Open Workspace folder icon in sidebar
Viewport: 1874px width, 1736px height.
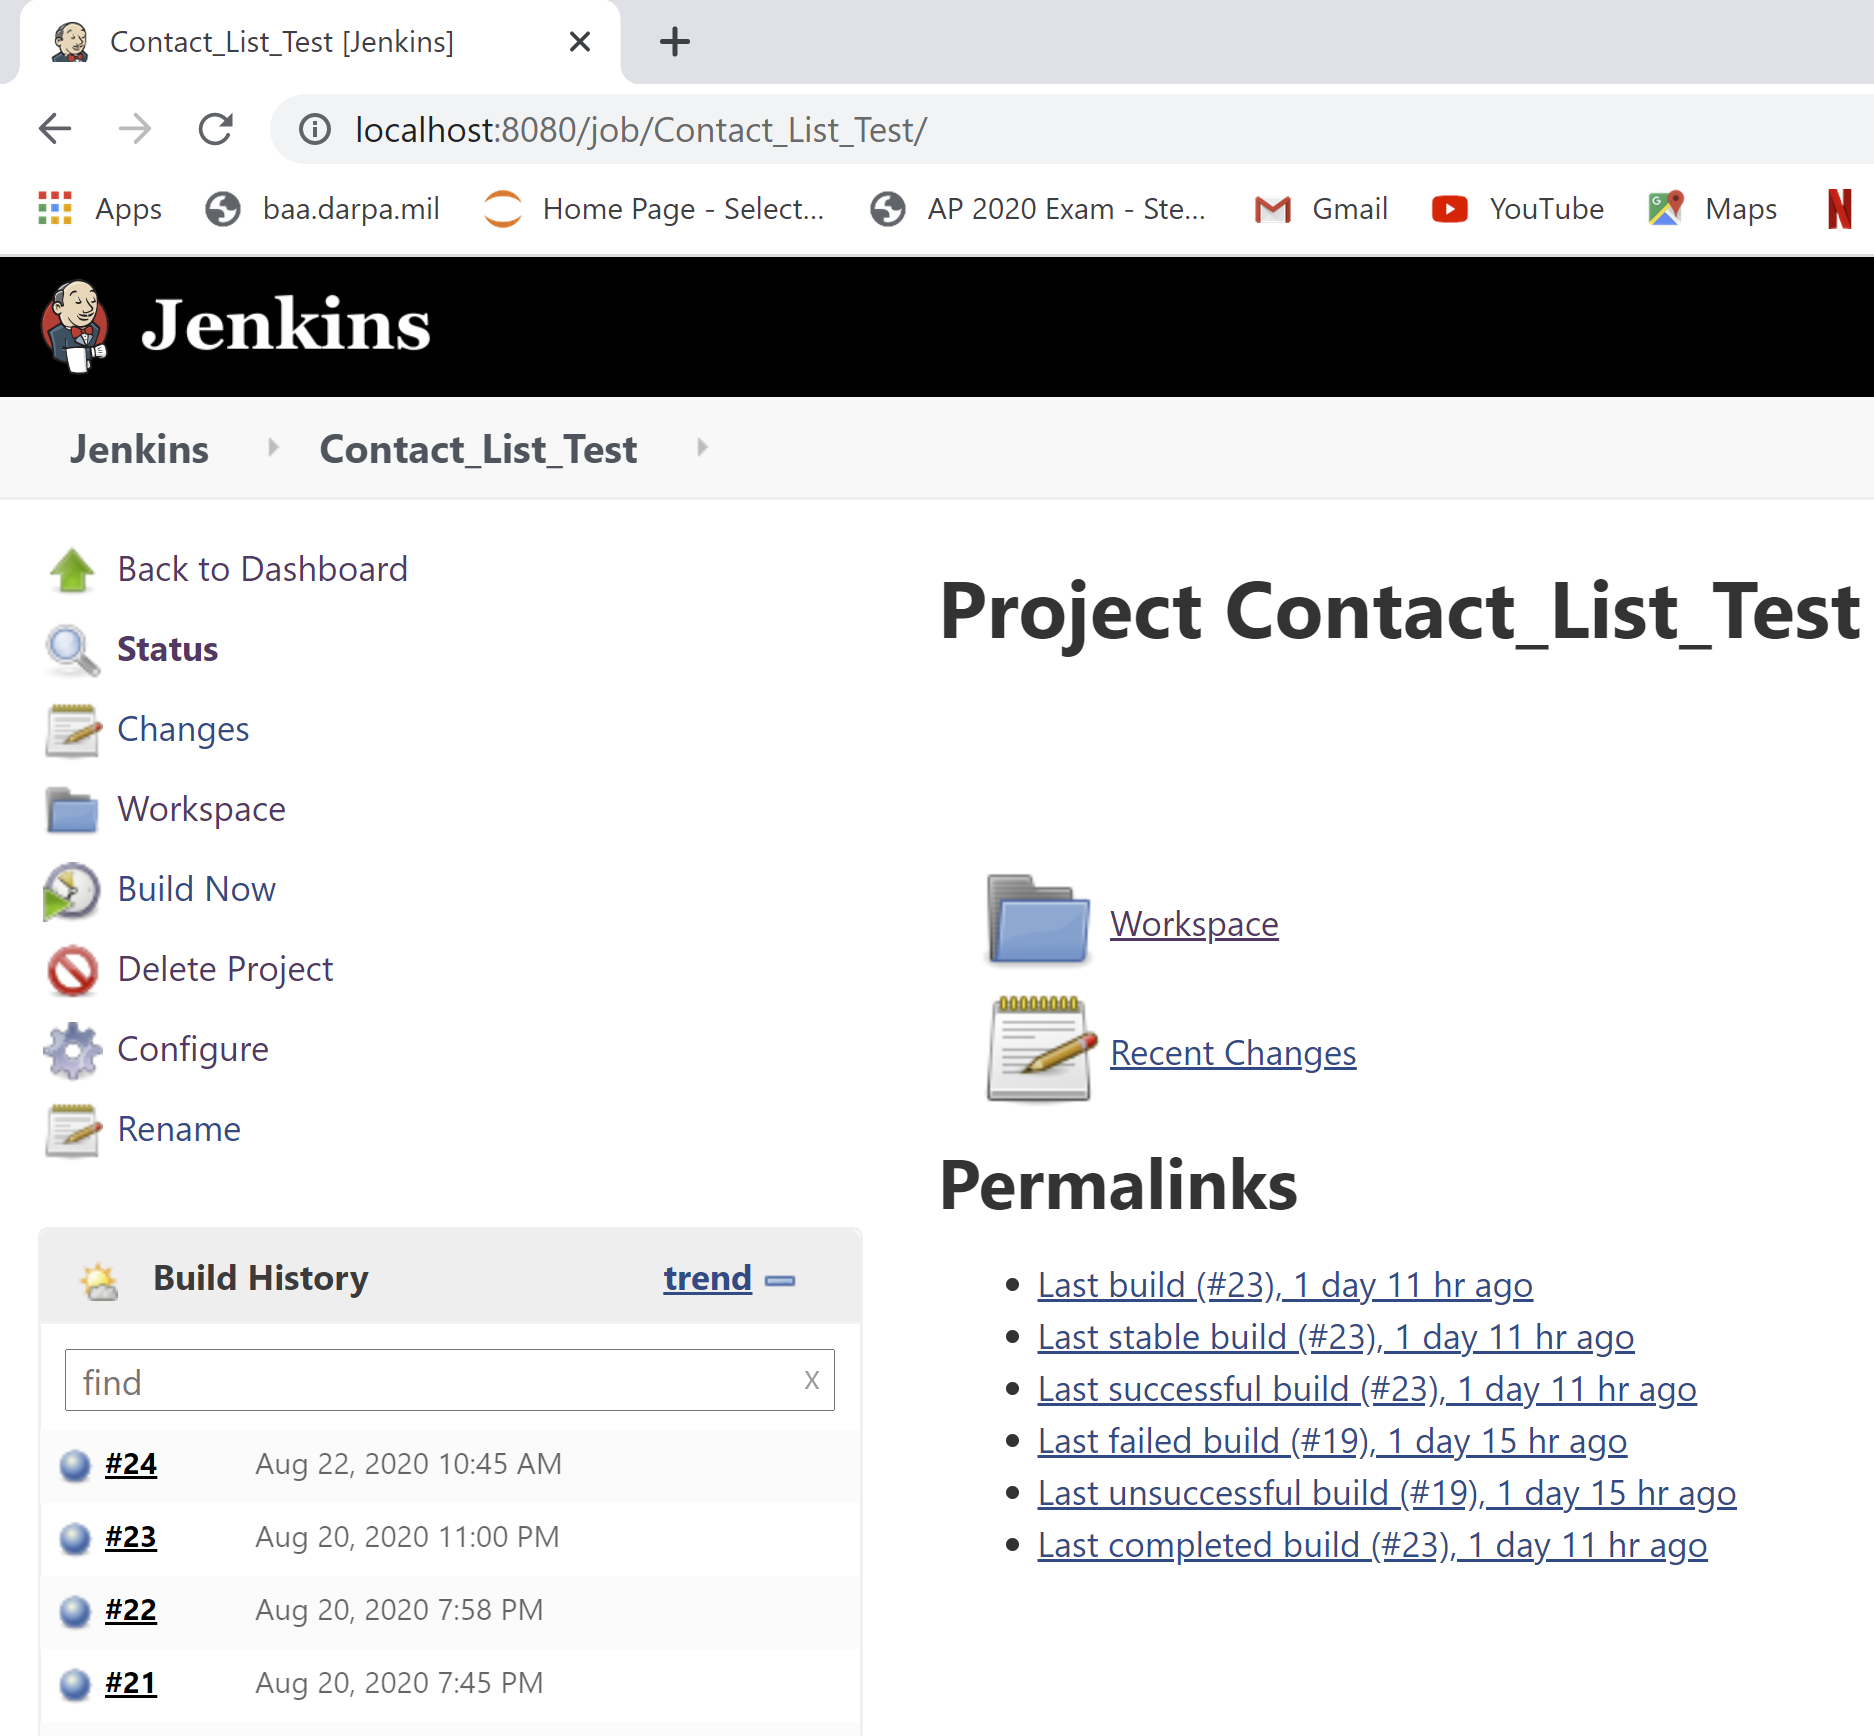[x=71, y=809]
